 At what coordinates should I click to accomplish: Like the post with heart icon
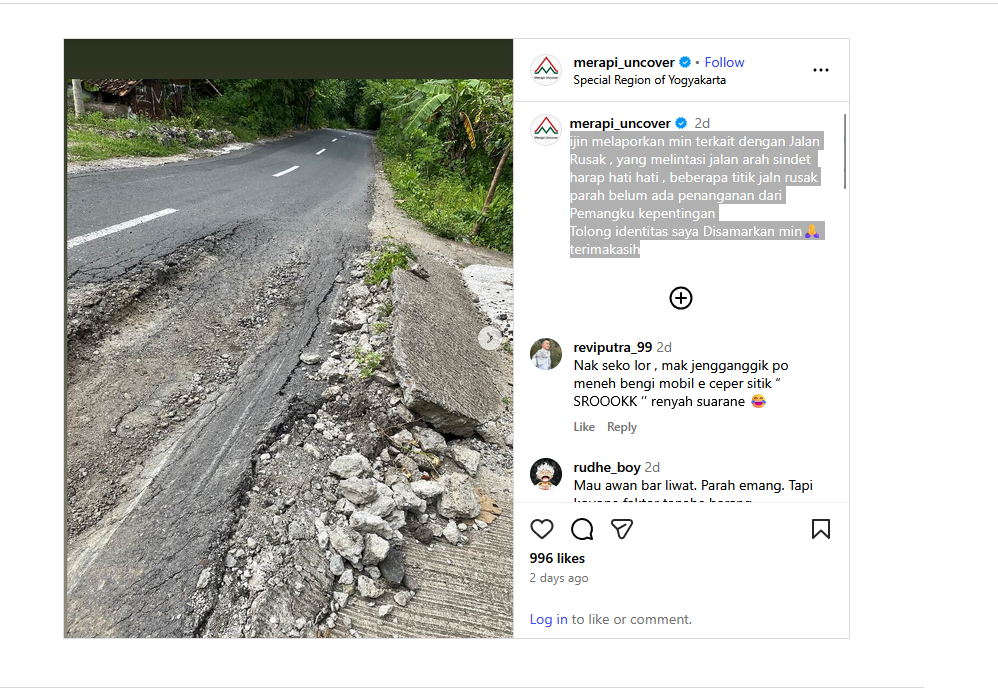(x=542, y=529)
